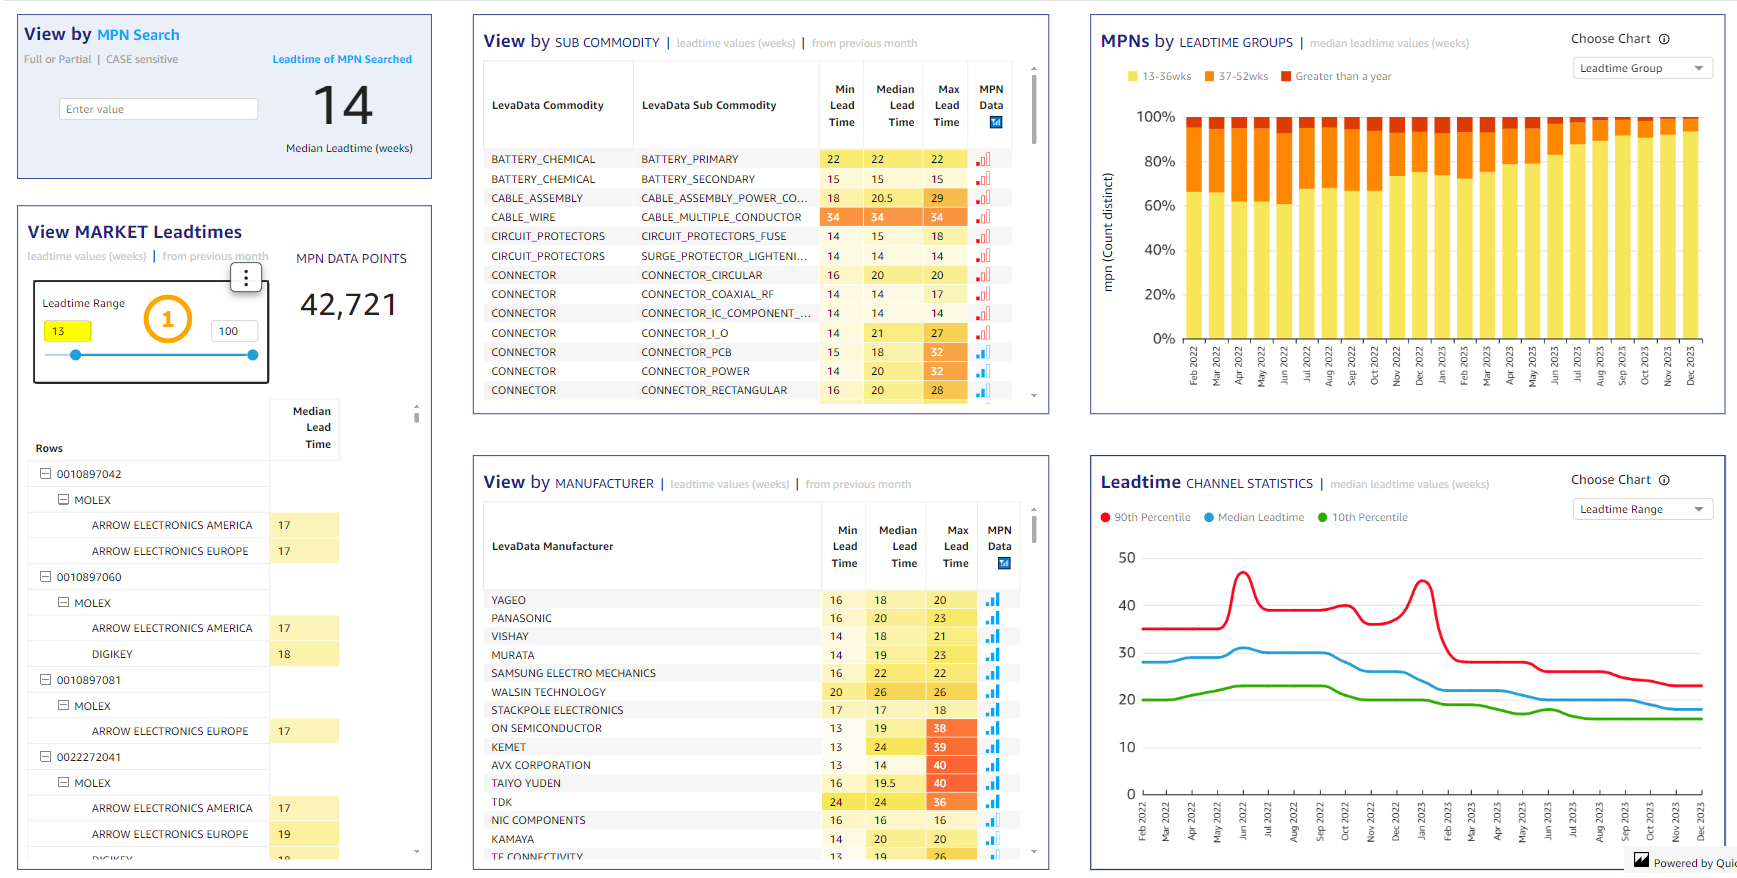Sort by LevaData Sub Commodity column header
Viewport: 1737px width, 878px height.
pyautogui.click(x=708, y=106)
